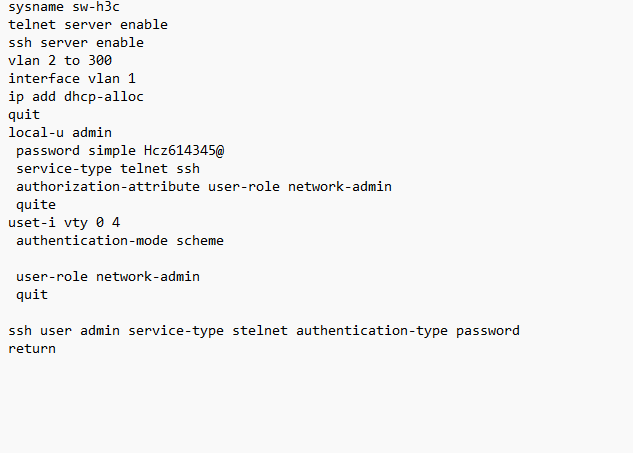
Task: Click the "local-u admin" line
Action: [60, 133]
